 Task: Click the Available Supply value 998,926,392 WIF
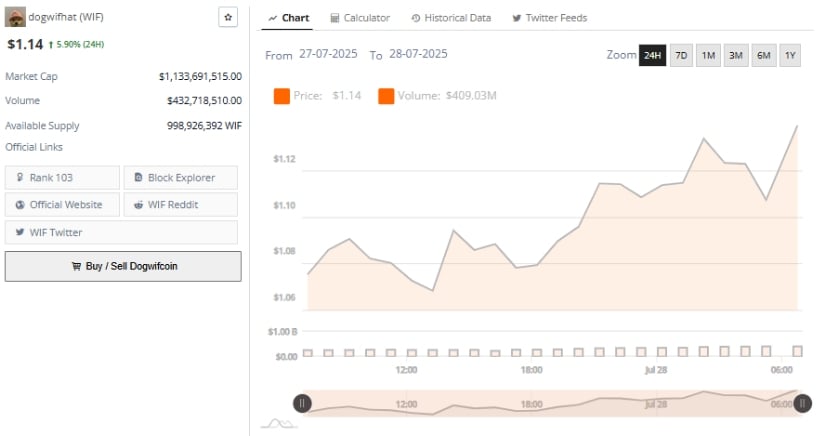[x=205, y=126]
